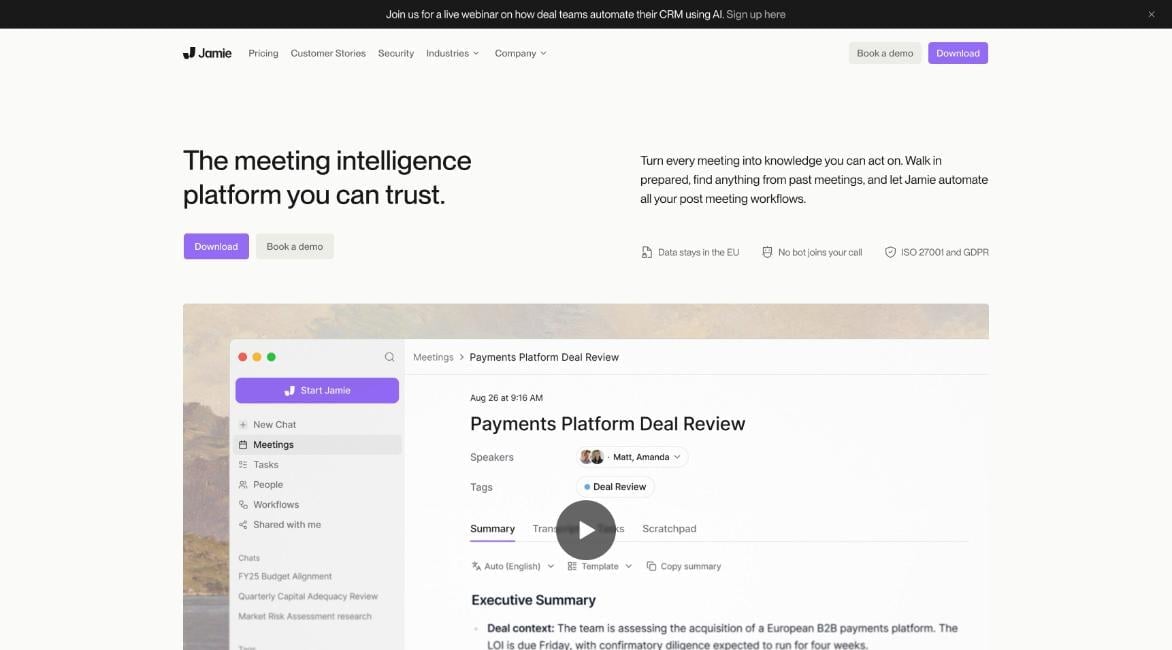
Task: Open Customer Stories from the navigation
Action: pos(328,53)
